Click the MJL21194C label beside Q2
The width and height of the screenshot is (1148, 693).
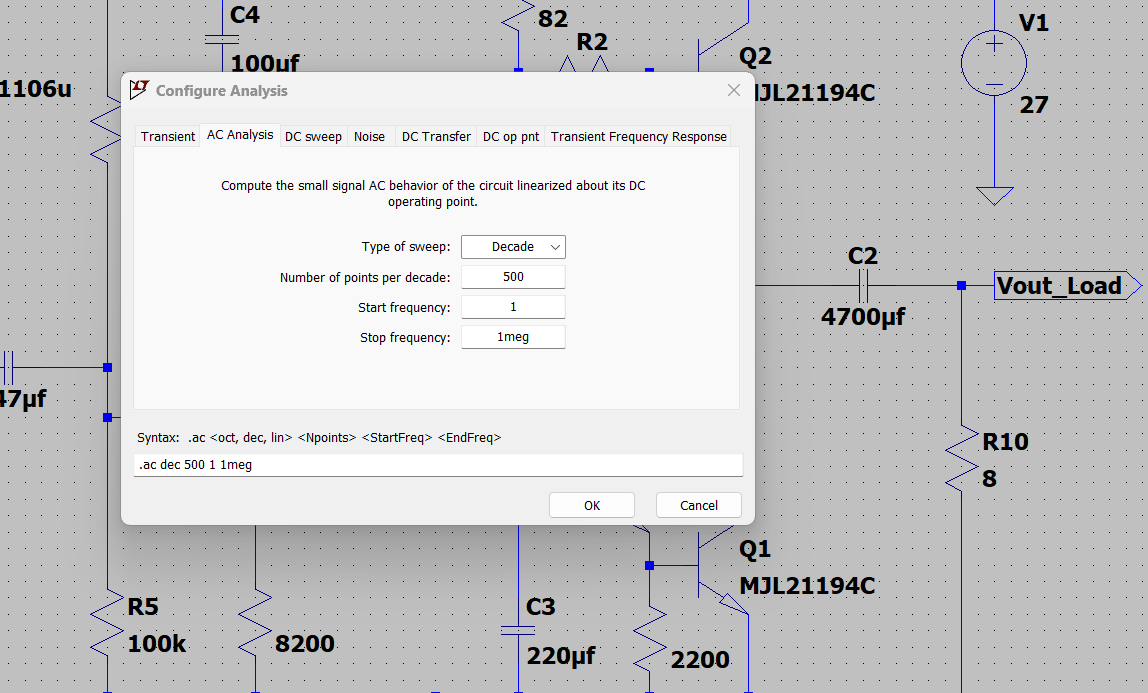coord(813,93)
